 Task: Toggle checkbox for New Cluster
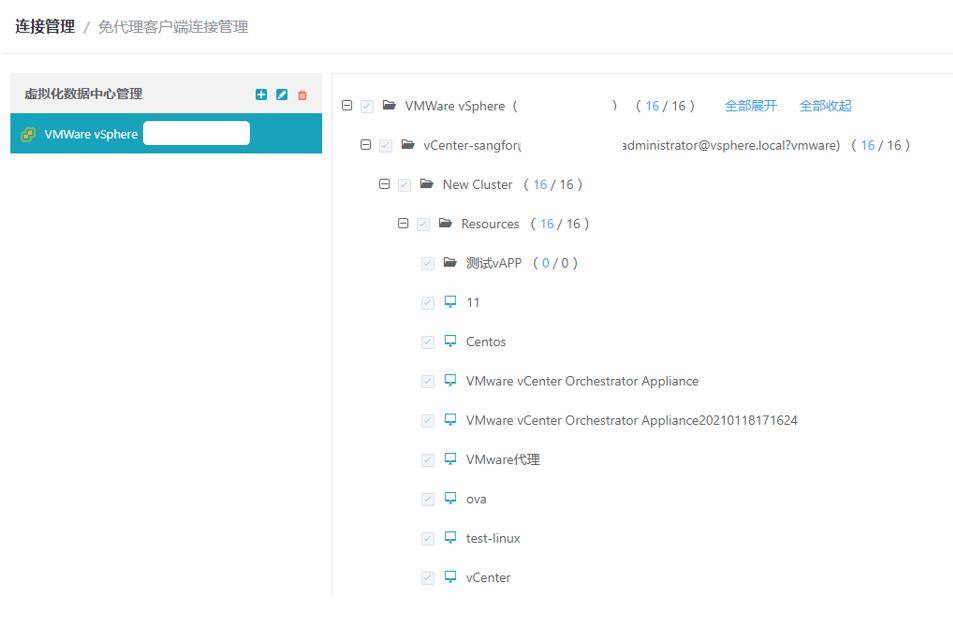click(404, 185)
